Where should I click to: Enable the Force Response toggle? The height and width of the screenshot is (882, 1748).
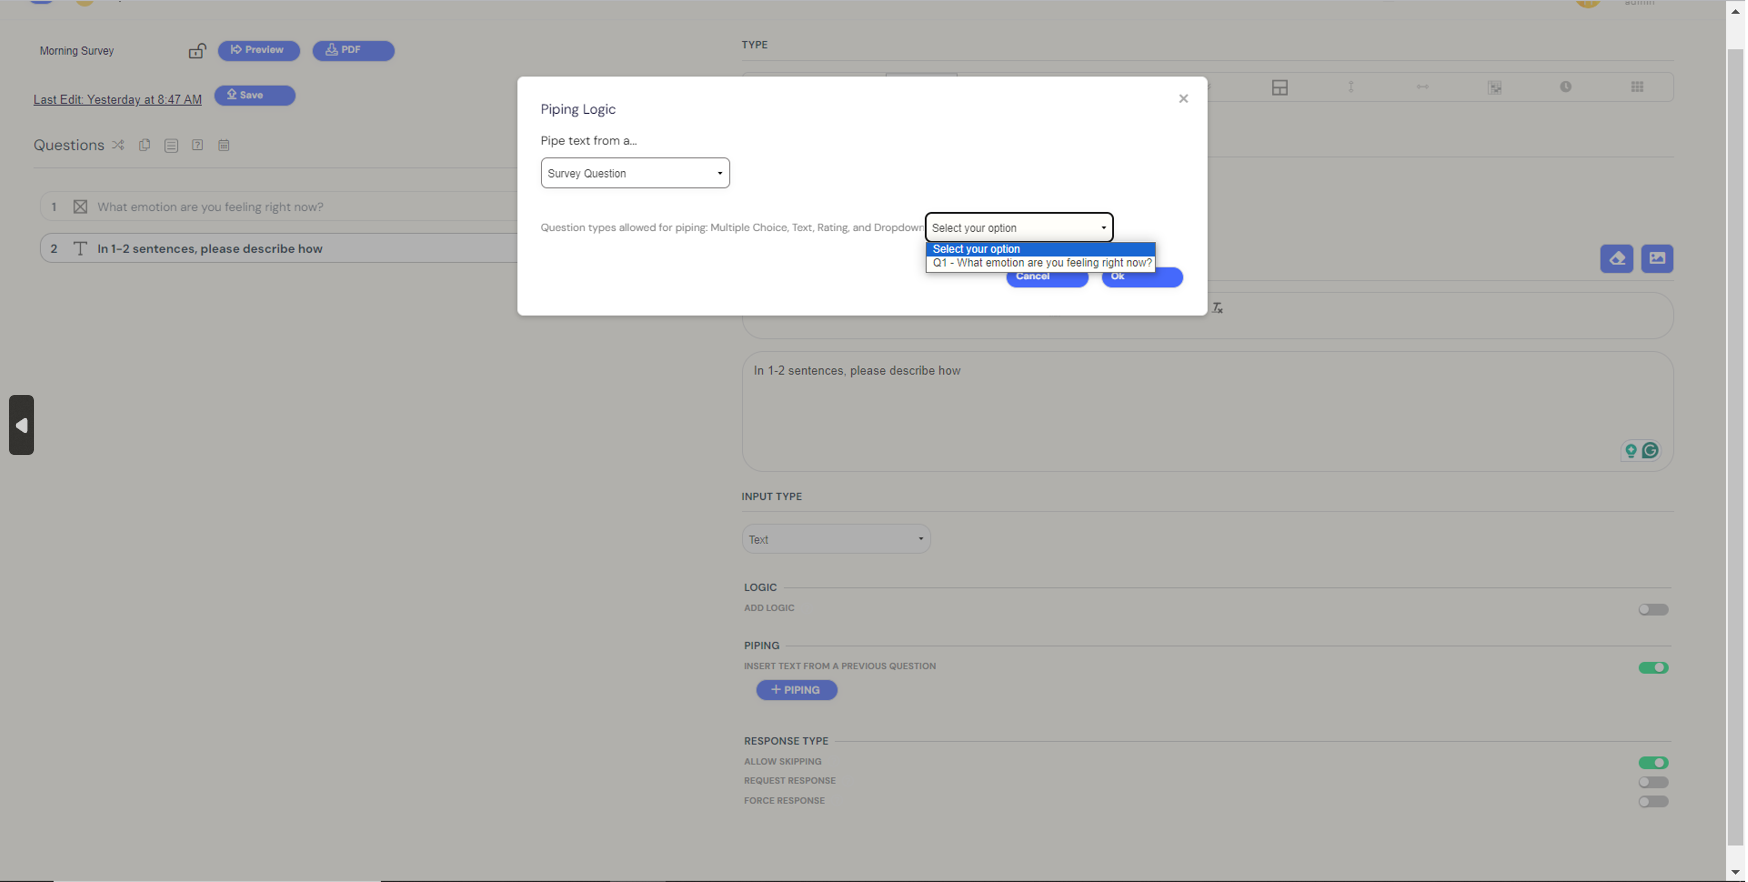(1652, 801)
